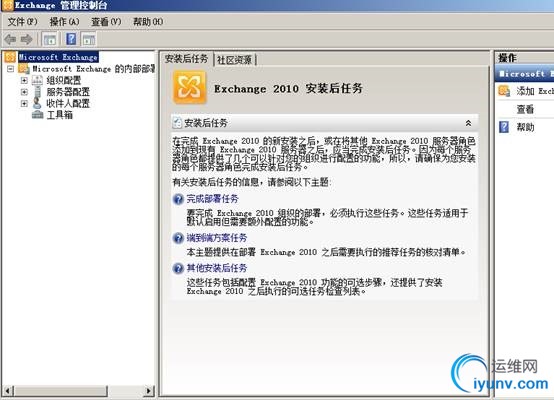Select the 收件人配置 tree item
The height and width of the screenshot is (400, 554).
[x=68, y=103]
